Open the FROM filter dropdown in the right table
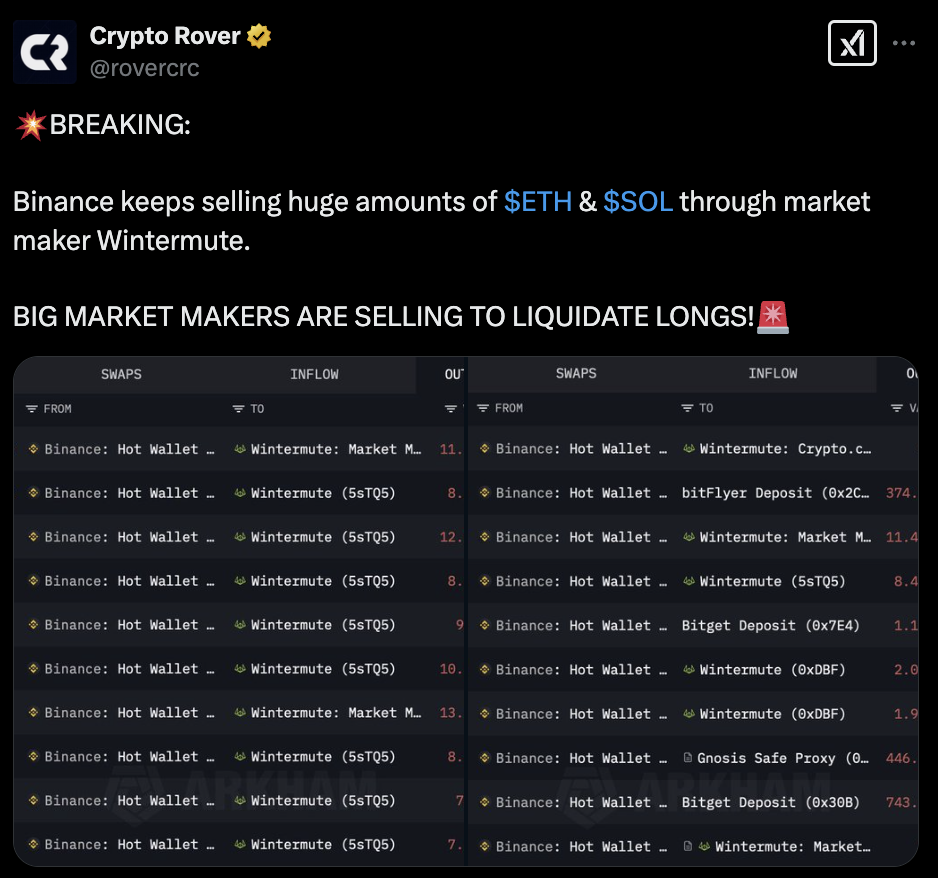The height and width of the screenshot is (878, 938). 483,408
